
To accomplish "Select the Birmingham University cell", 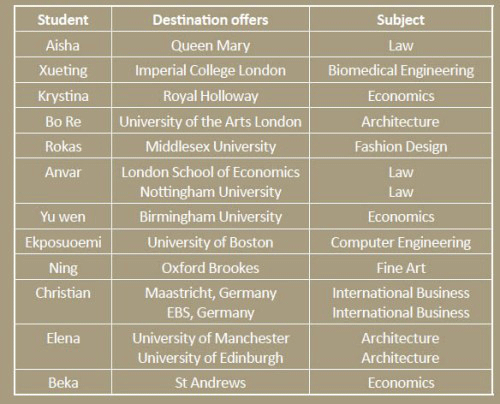I will point(210,217).
